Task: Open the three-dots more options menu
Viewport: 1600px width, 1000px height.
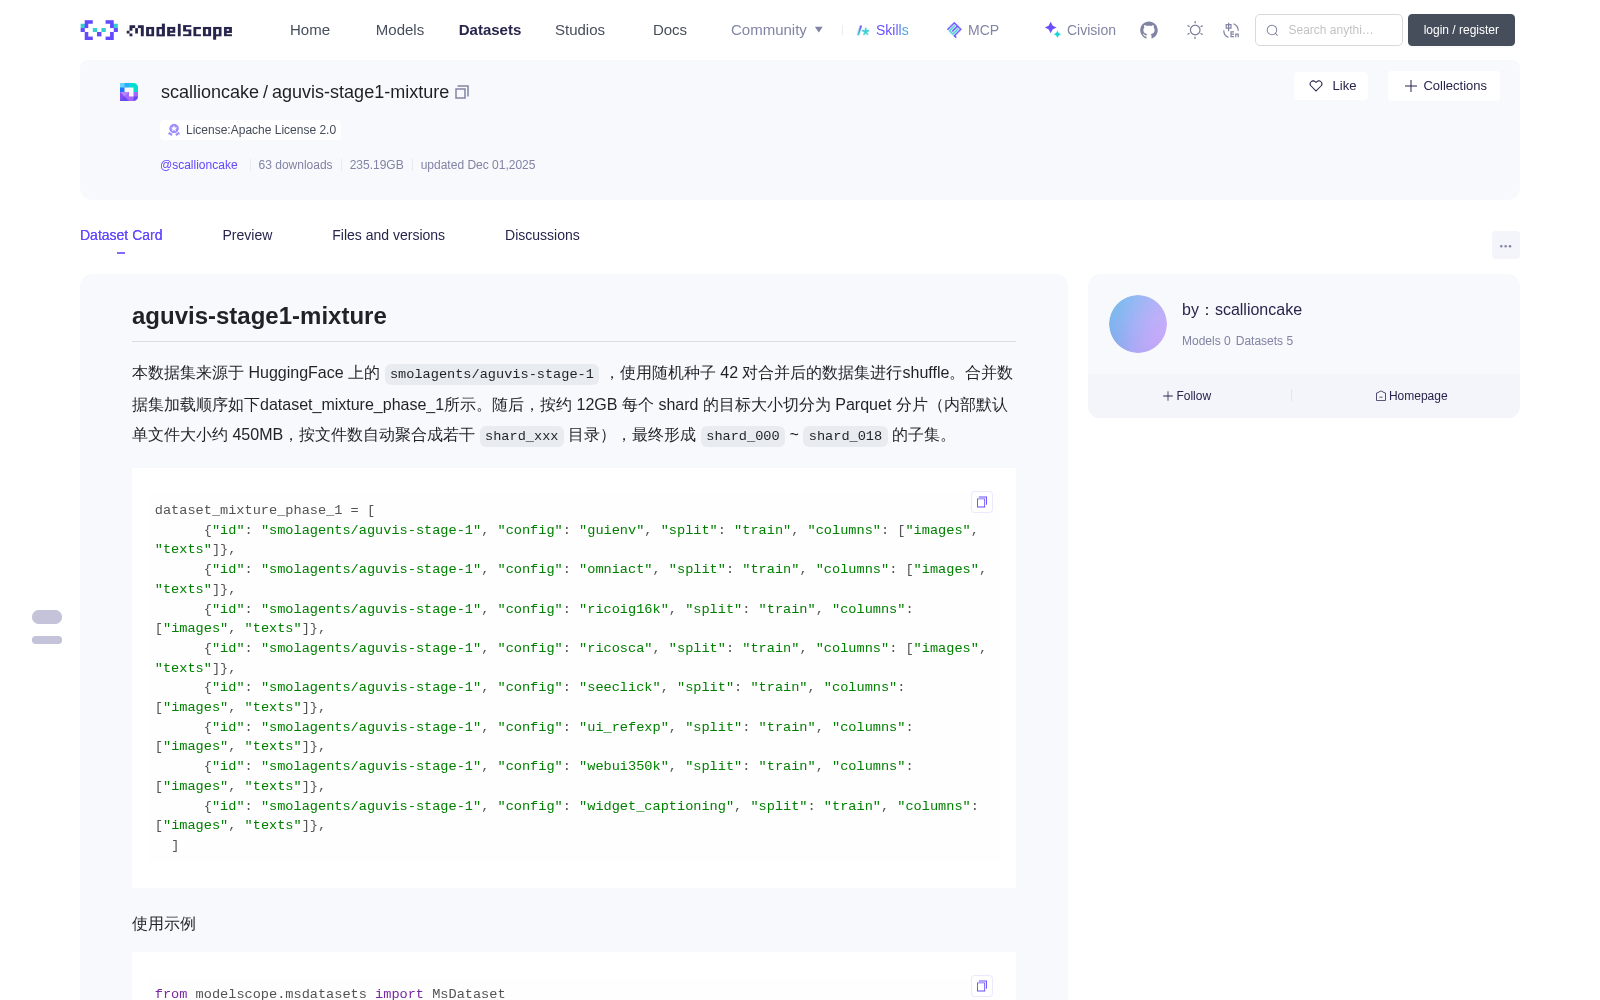Action: [1505, 245]
